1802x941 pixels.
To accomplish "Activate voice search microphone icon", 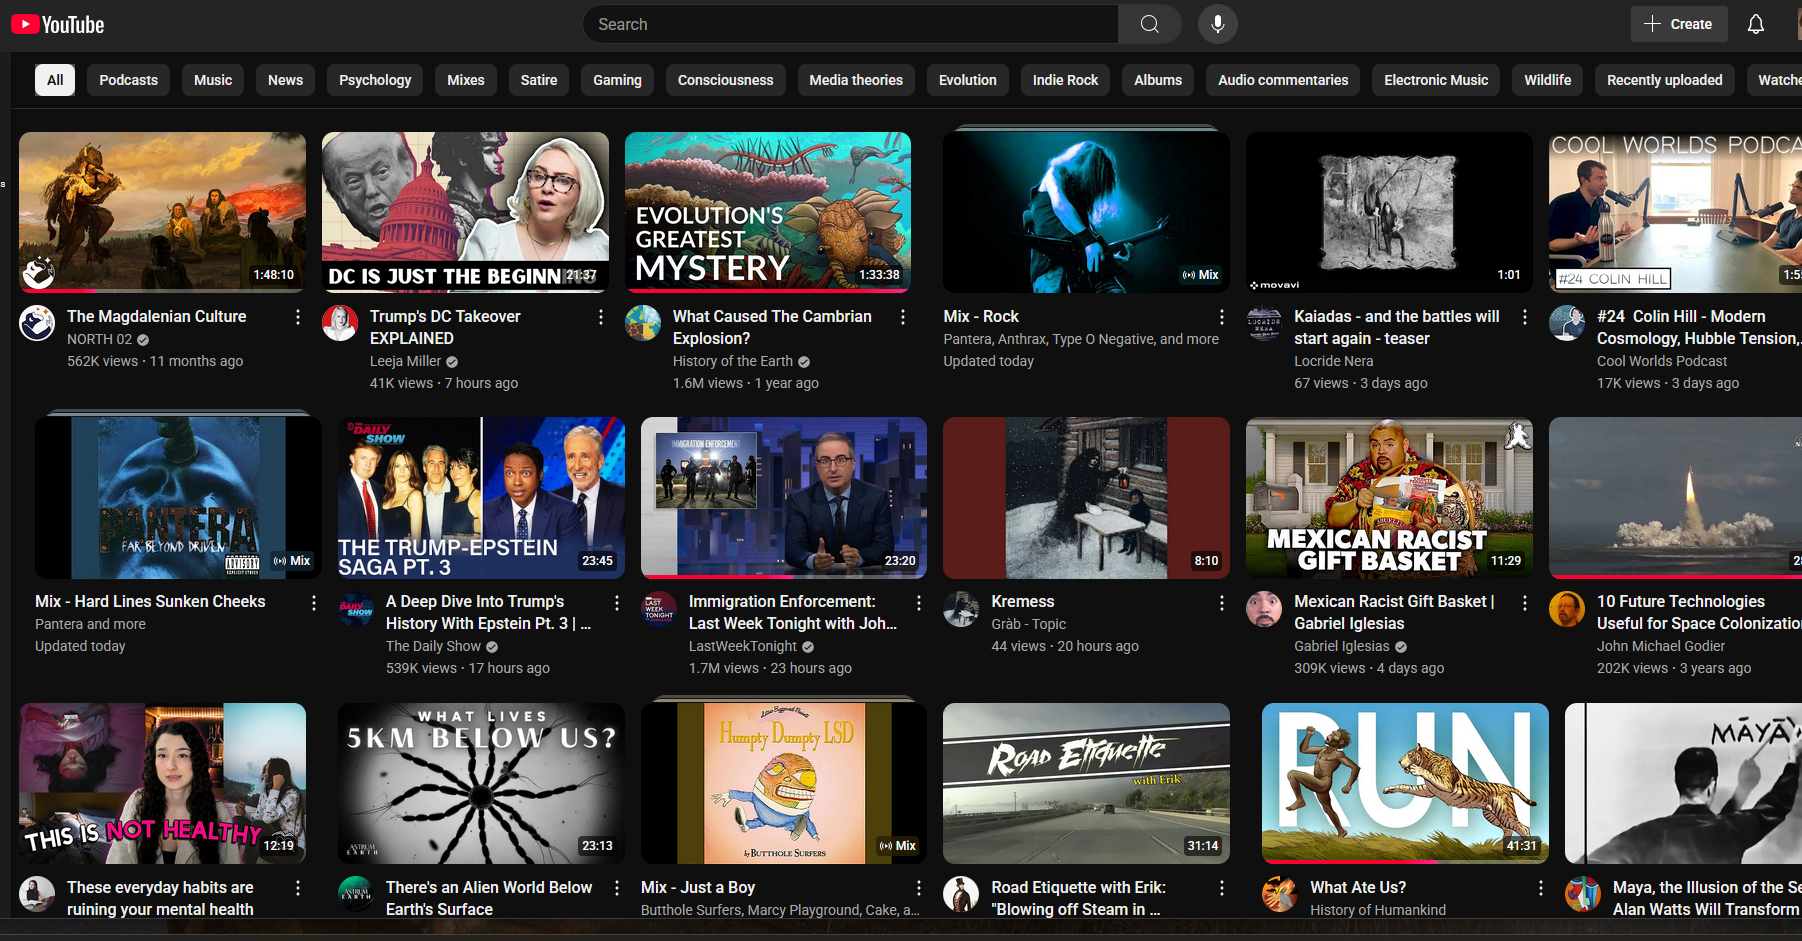I will 1217,24.
